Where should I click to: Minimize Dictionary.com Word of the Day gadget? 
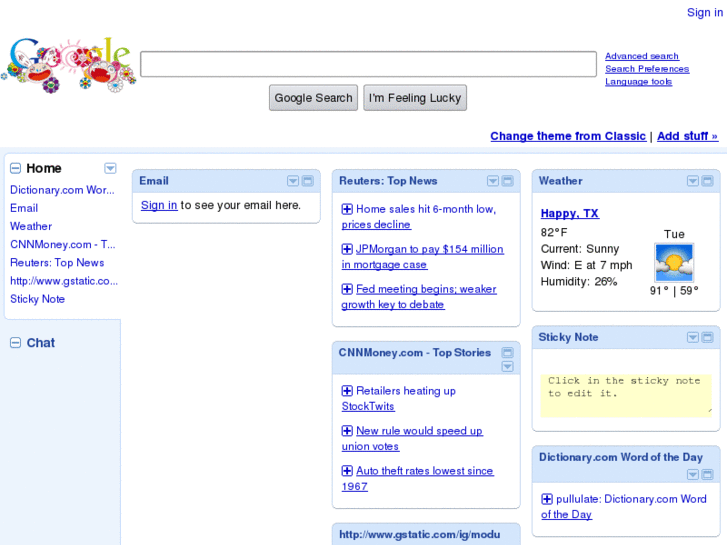708,474
